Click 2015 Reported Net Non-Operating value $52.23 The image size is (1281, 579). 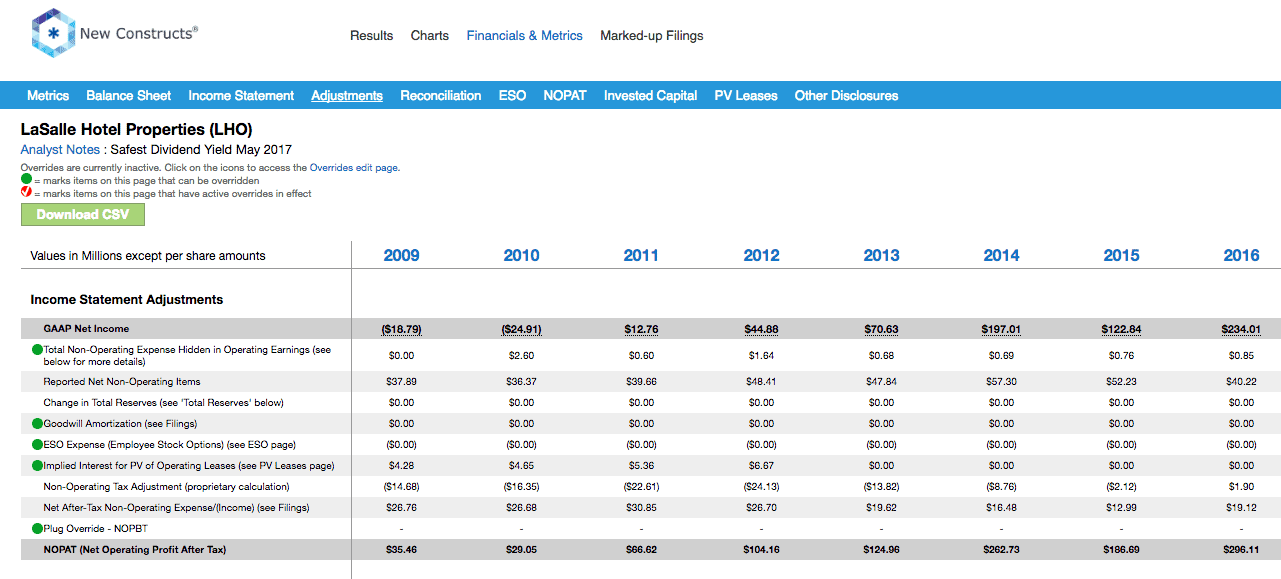click(1121, 382)
